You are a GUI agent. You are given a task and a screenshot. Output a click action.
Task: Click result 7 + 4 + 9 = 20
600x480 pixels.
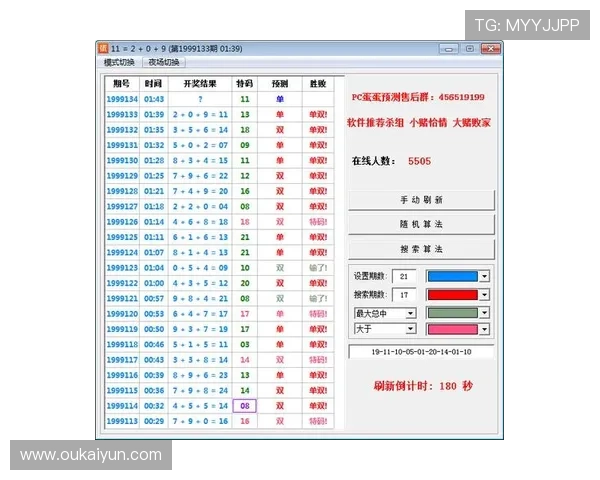(200, 191)
